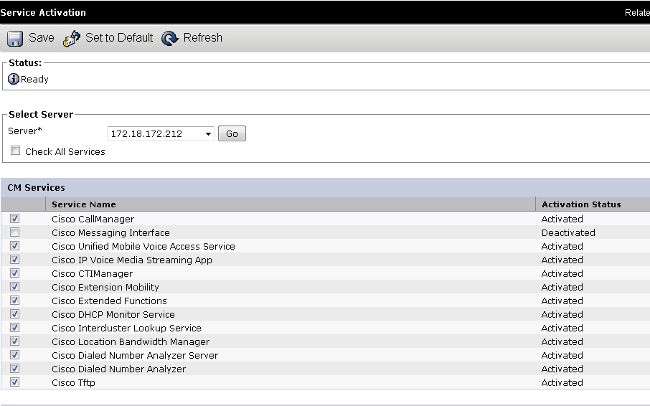
Task: Click the Cisco Extended Functions service name
Action: [109, 301]
